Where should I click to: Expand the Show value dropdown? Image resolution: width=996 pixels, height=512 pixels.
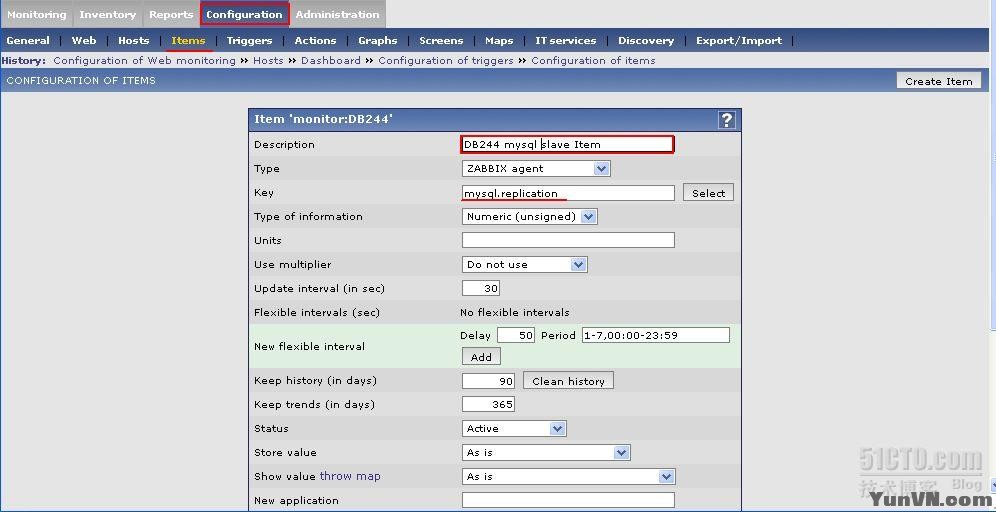[568, 476]
